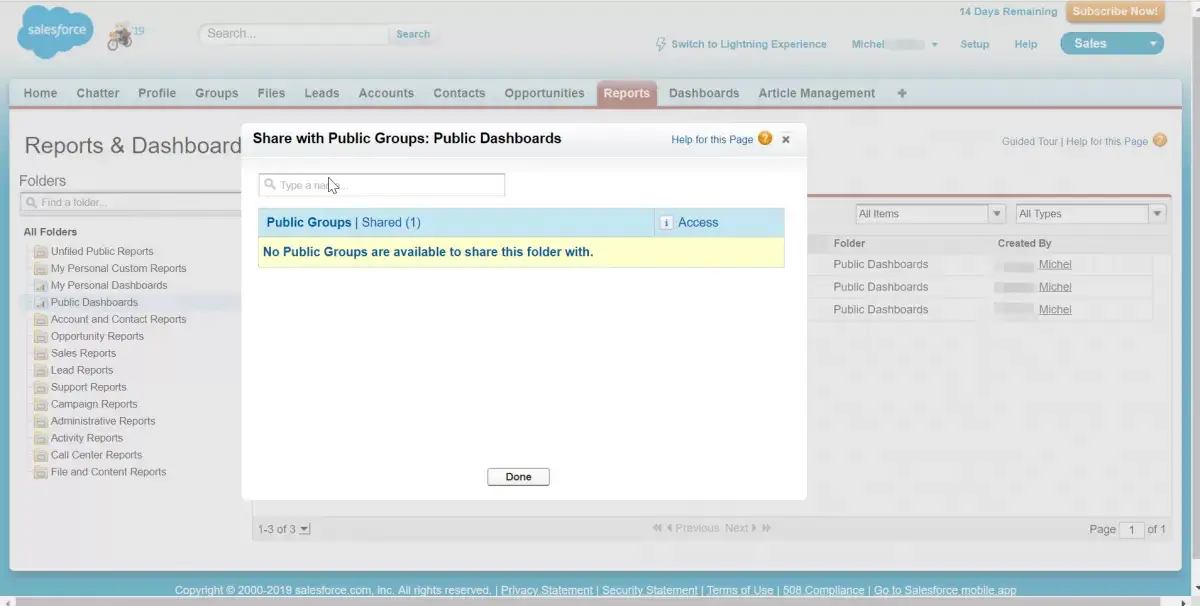Image resolution: width=1200 pixels, height=606 pixels.
Task: Open the Sales app dropdown
Action: click(1153, 44)
